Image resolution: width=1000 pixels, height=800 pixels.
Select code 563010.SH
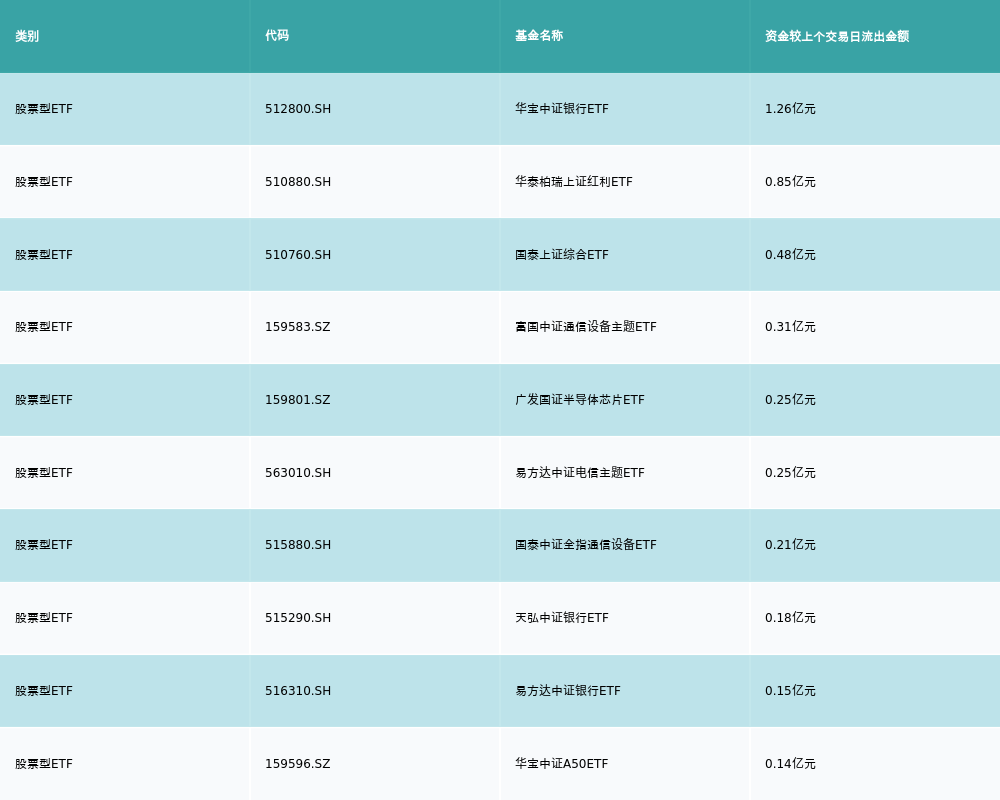pos(298,473)
